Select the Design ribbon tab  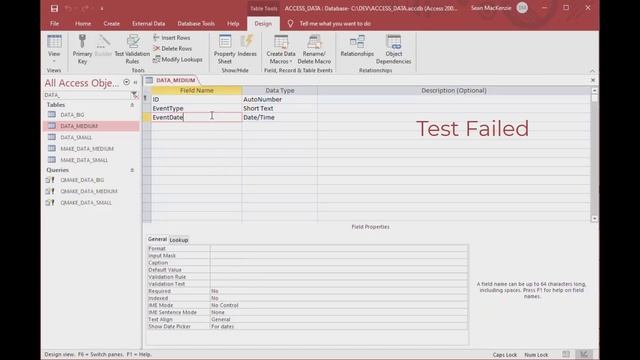point(263,24)
